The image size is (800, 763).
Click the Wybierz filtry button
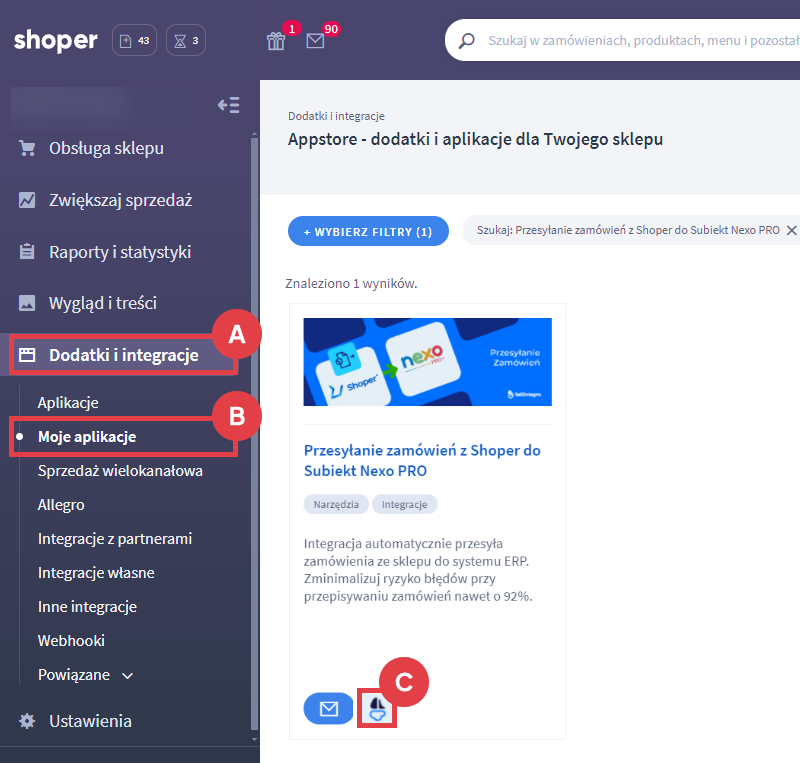pos(367,231)
